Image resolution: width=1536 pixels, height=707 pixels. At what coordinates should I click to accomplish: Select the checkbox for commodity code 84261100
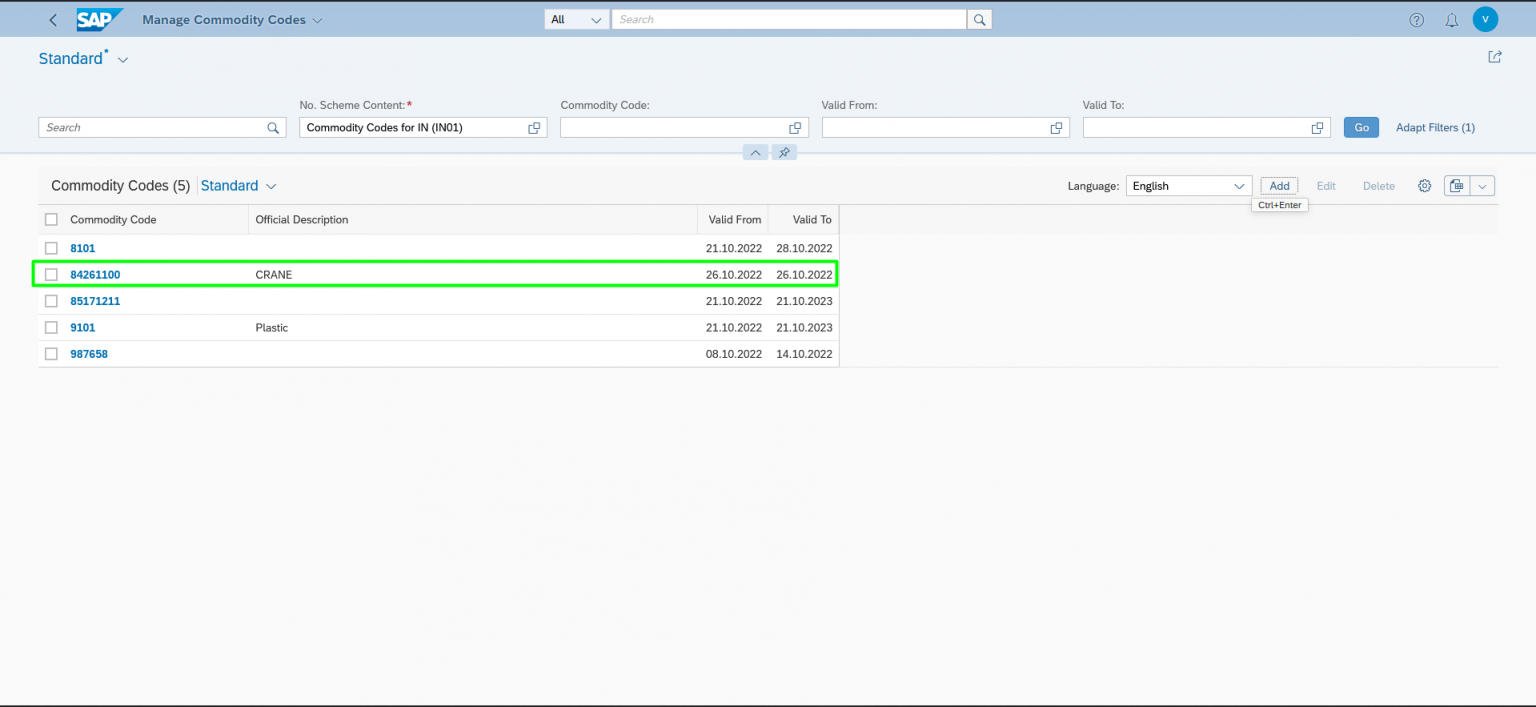click(51, 274)
